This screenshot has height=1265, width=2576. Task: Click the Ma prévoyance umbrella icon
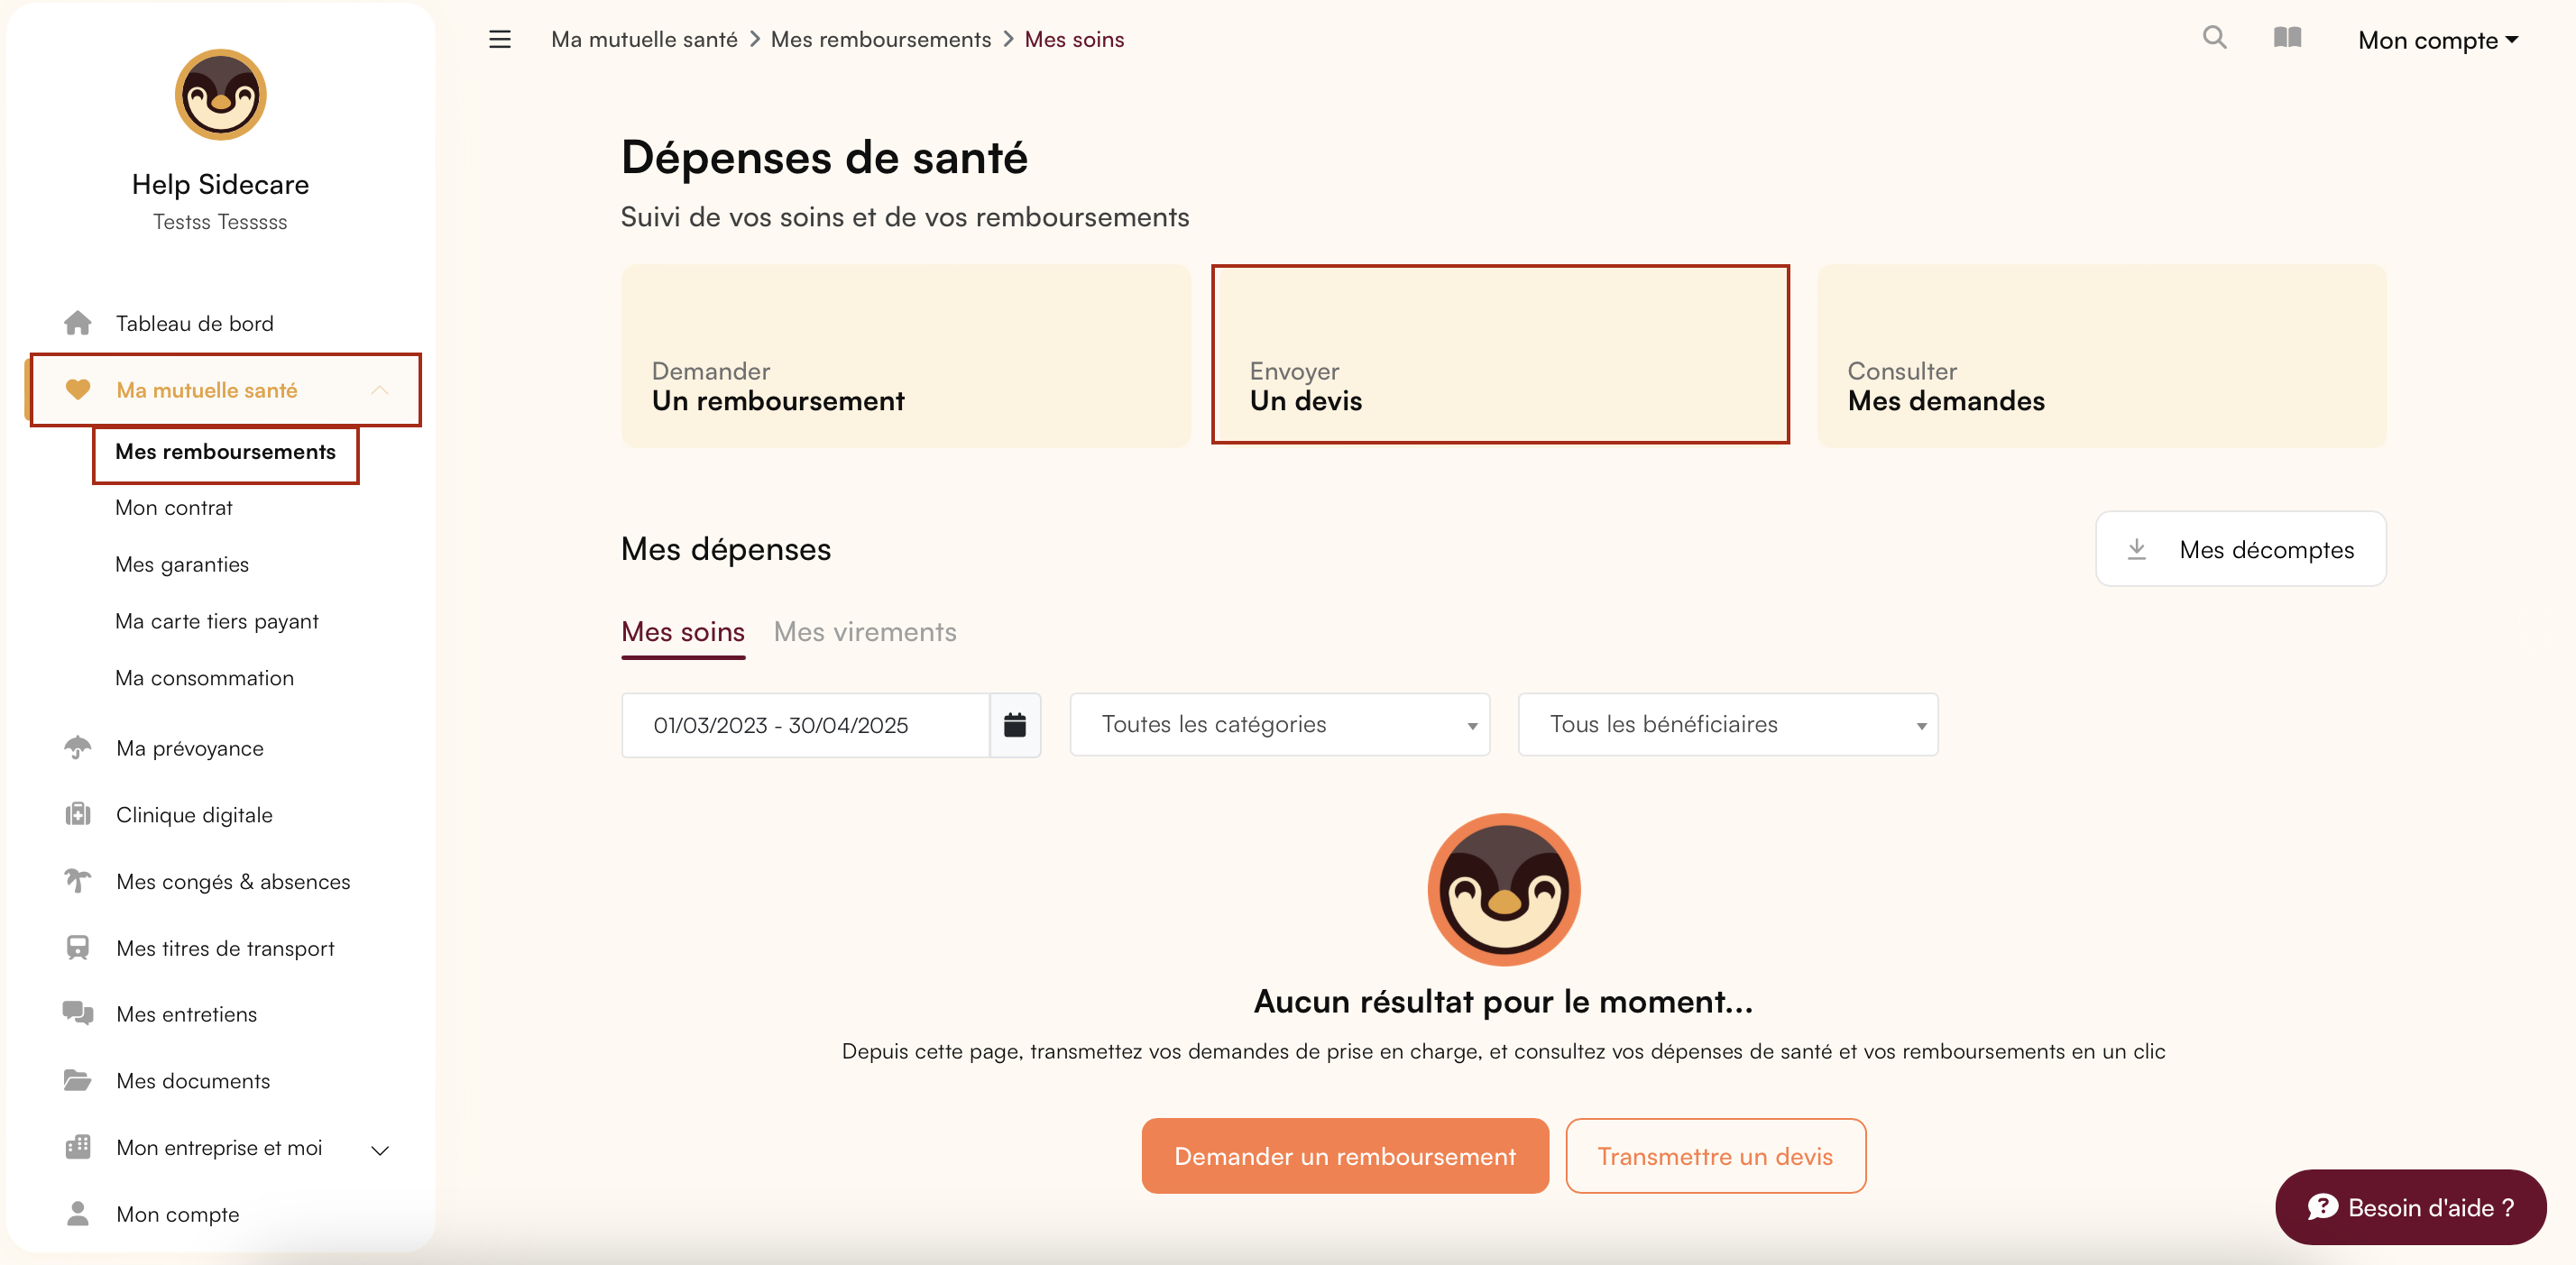(78, 748)
